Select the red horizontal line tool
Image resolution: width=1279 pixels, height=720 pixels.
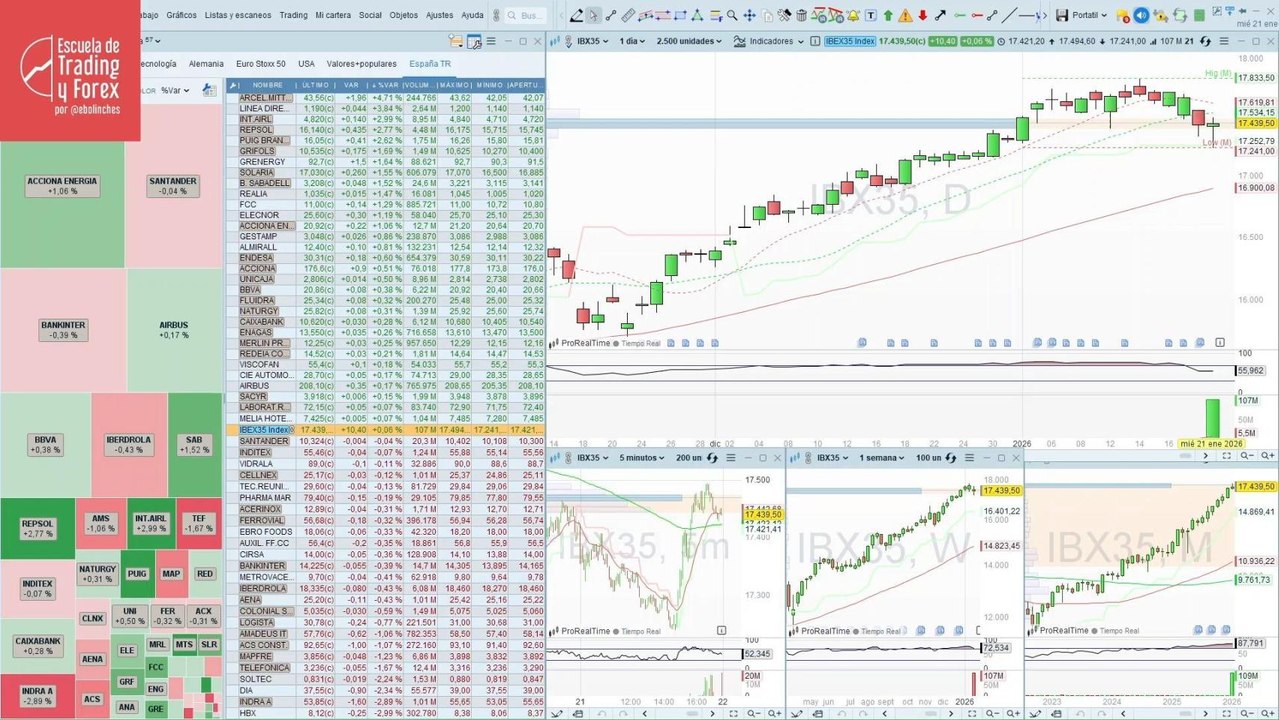coord(976,15)
